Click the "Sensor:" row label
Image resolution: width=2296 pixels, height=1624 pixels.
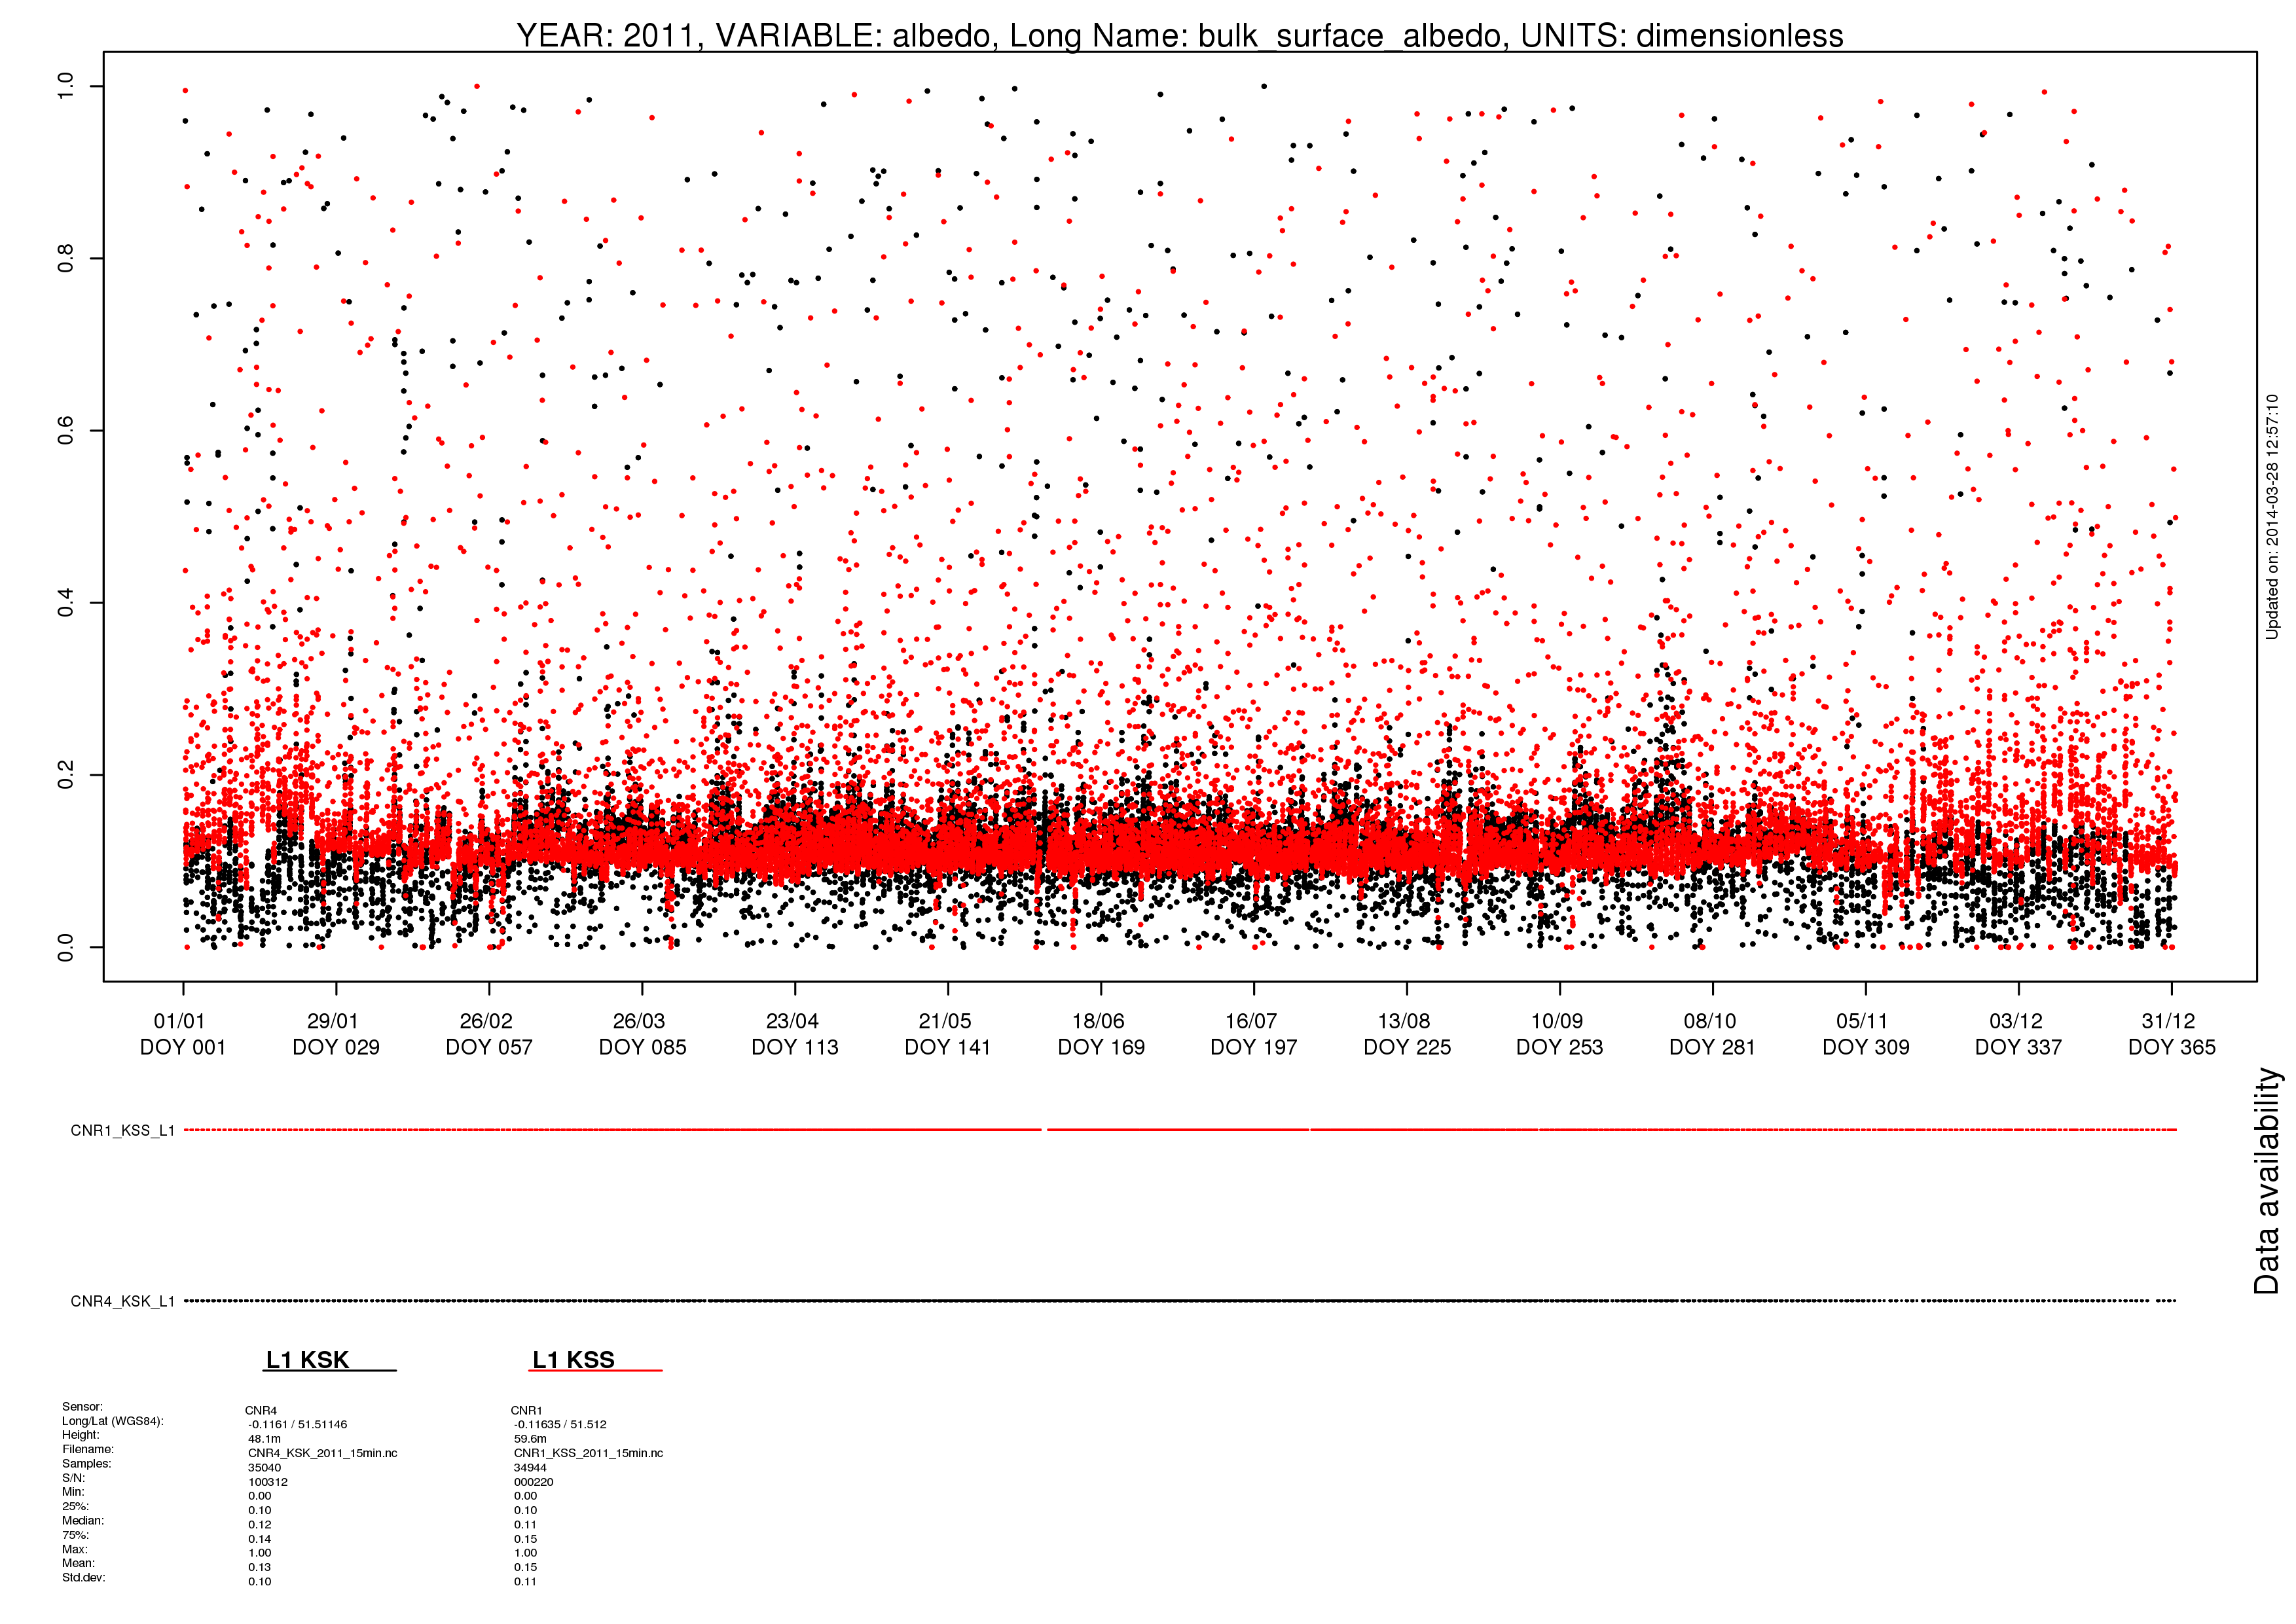pyautogui.click(x=82, y=1407)
